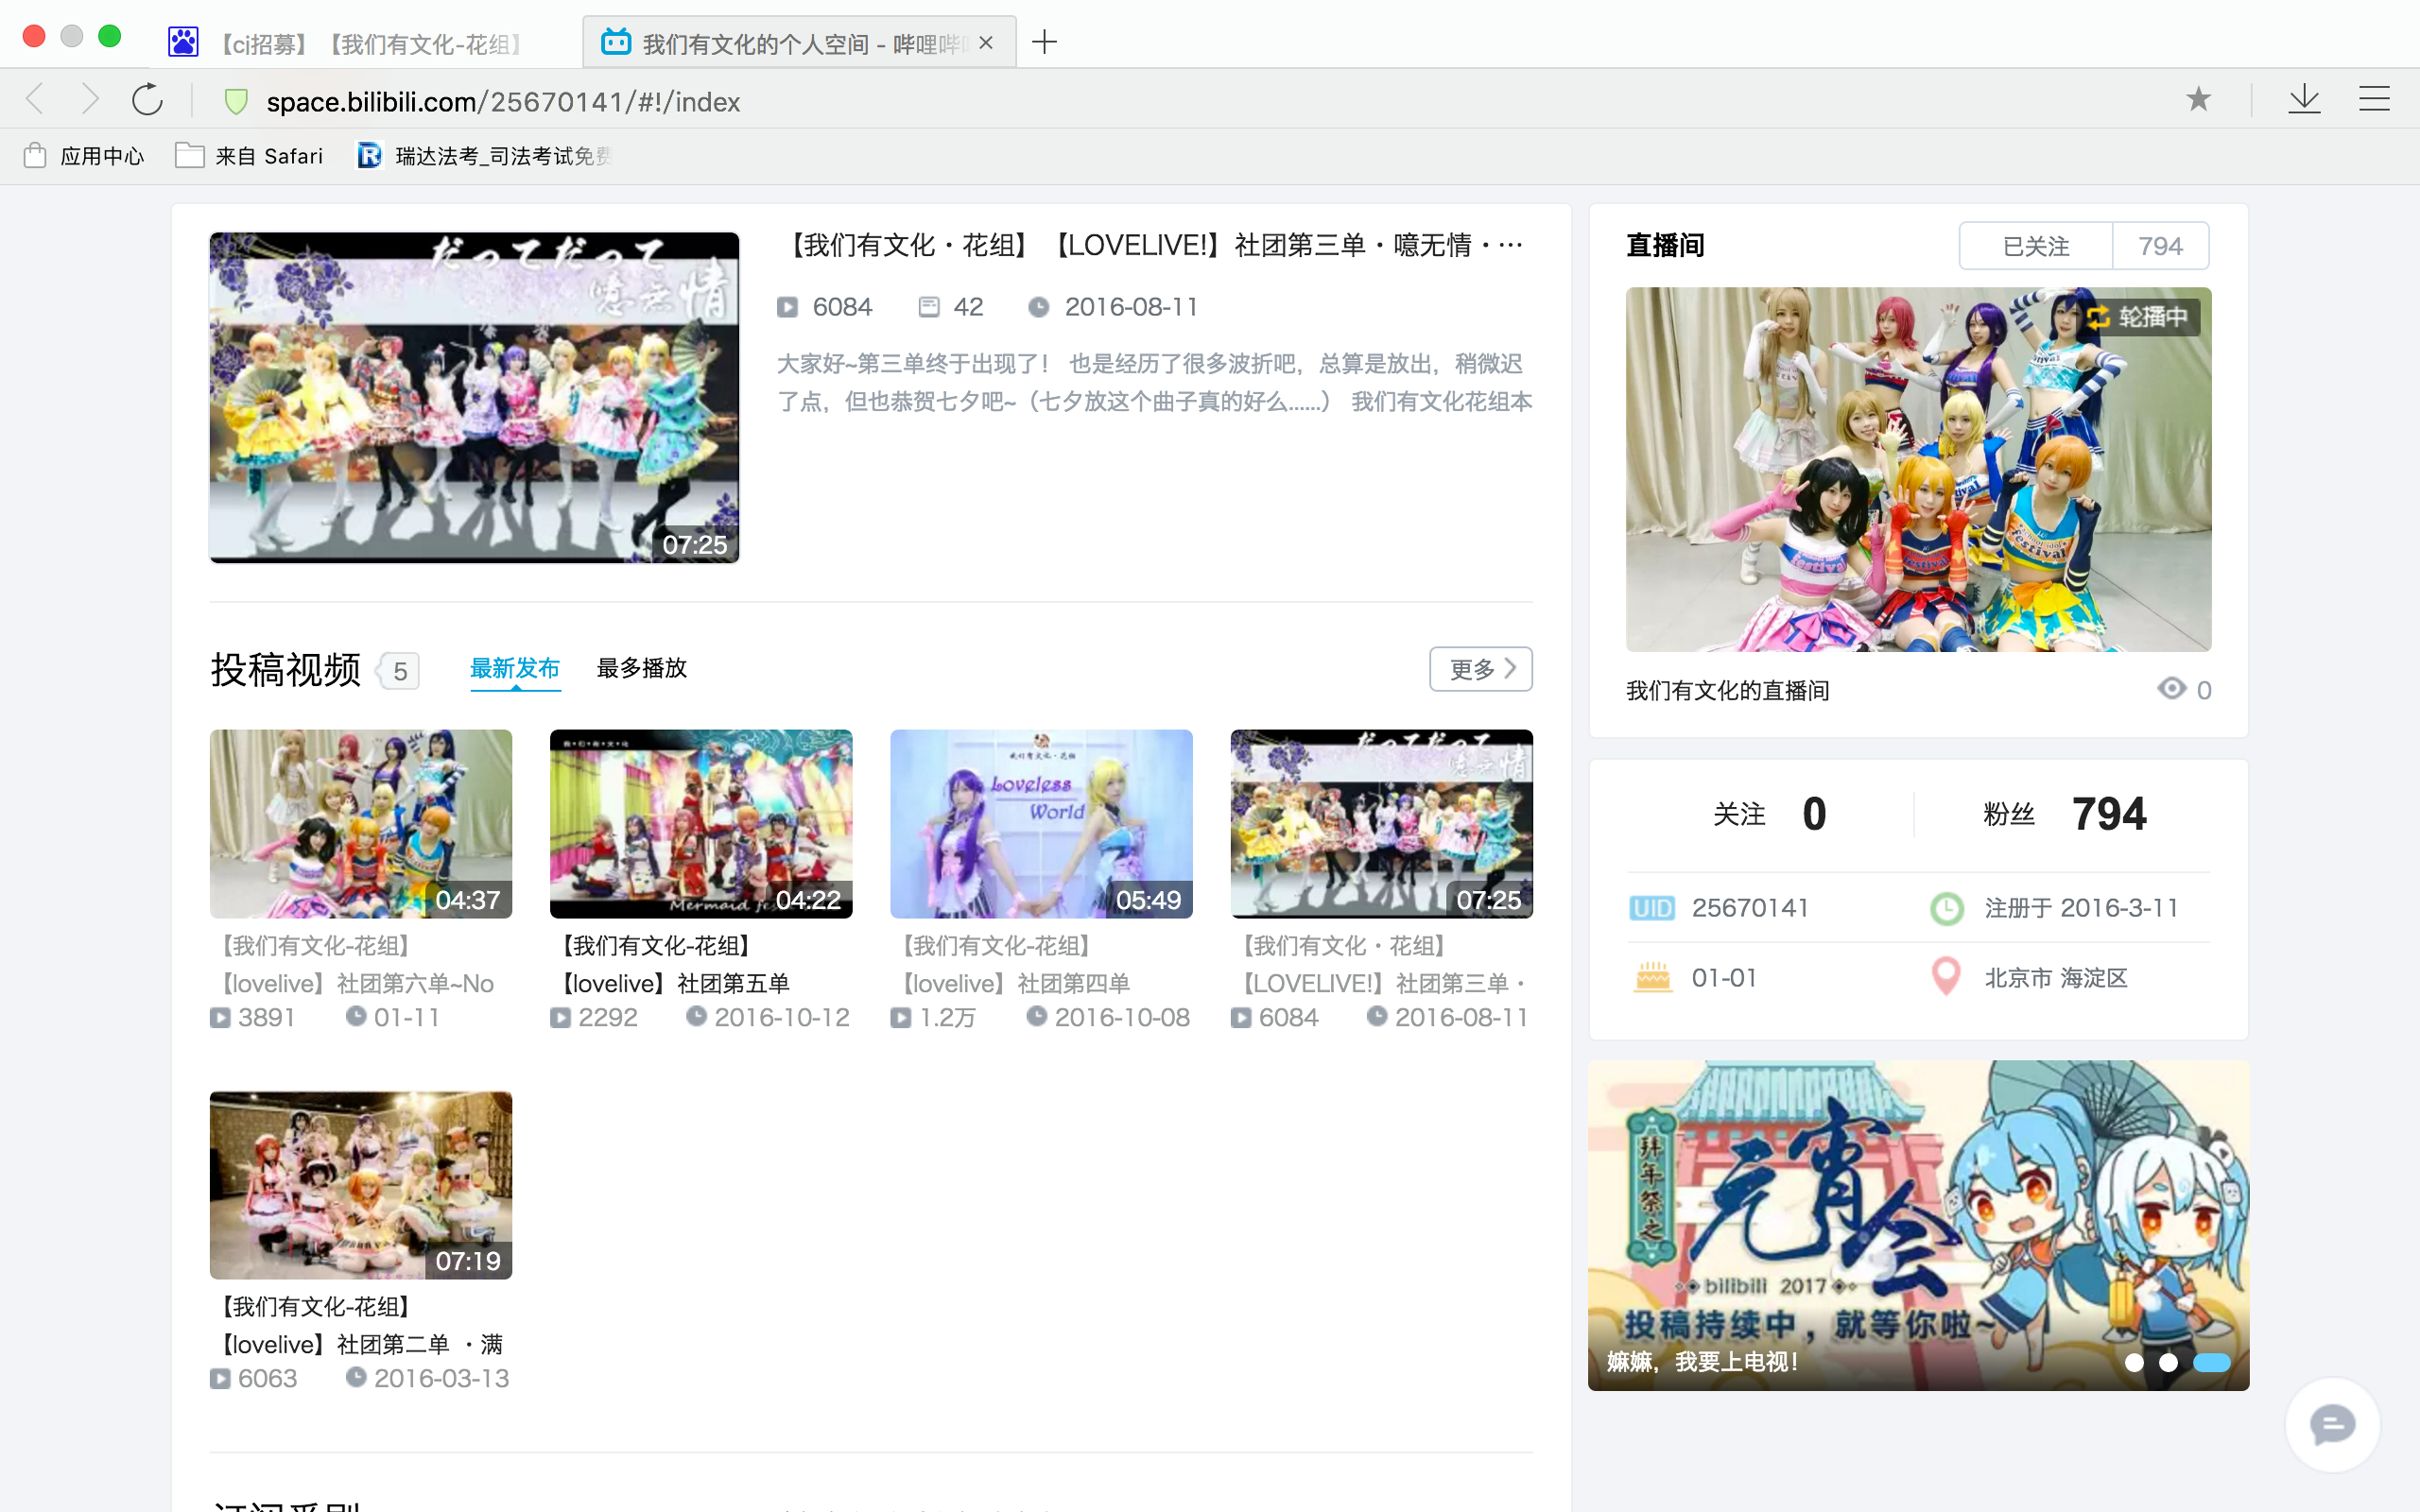2420x1512 pixels.
Task: Select the active third banner indicator
Action: 2212,1362
